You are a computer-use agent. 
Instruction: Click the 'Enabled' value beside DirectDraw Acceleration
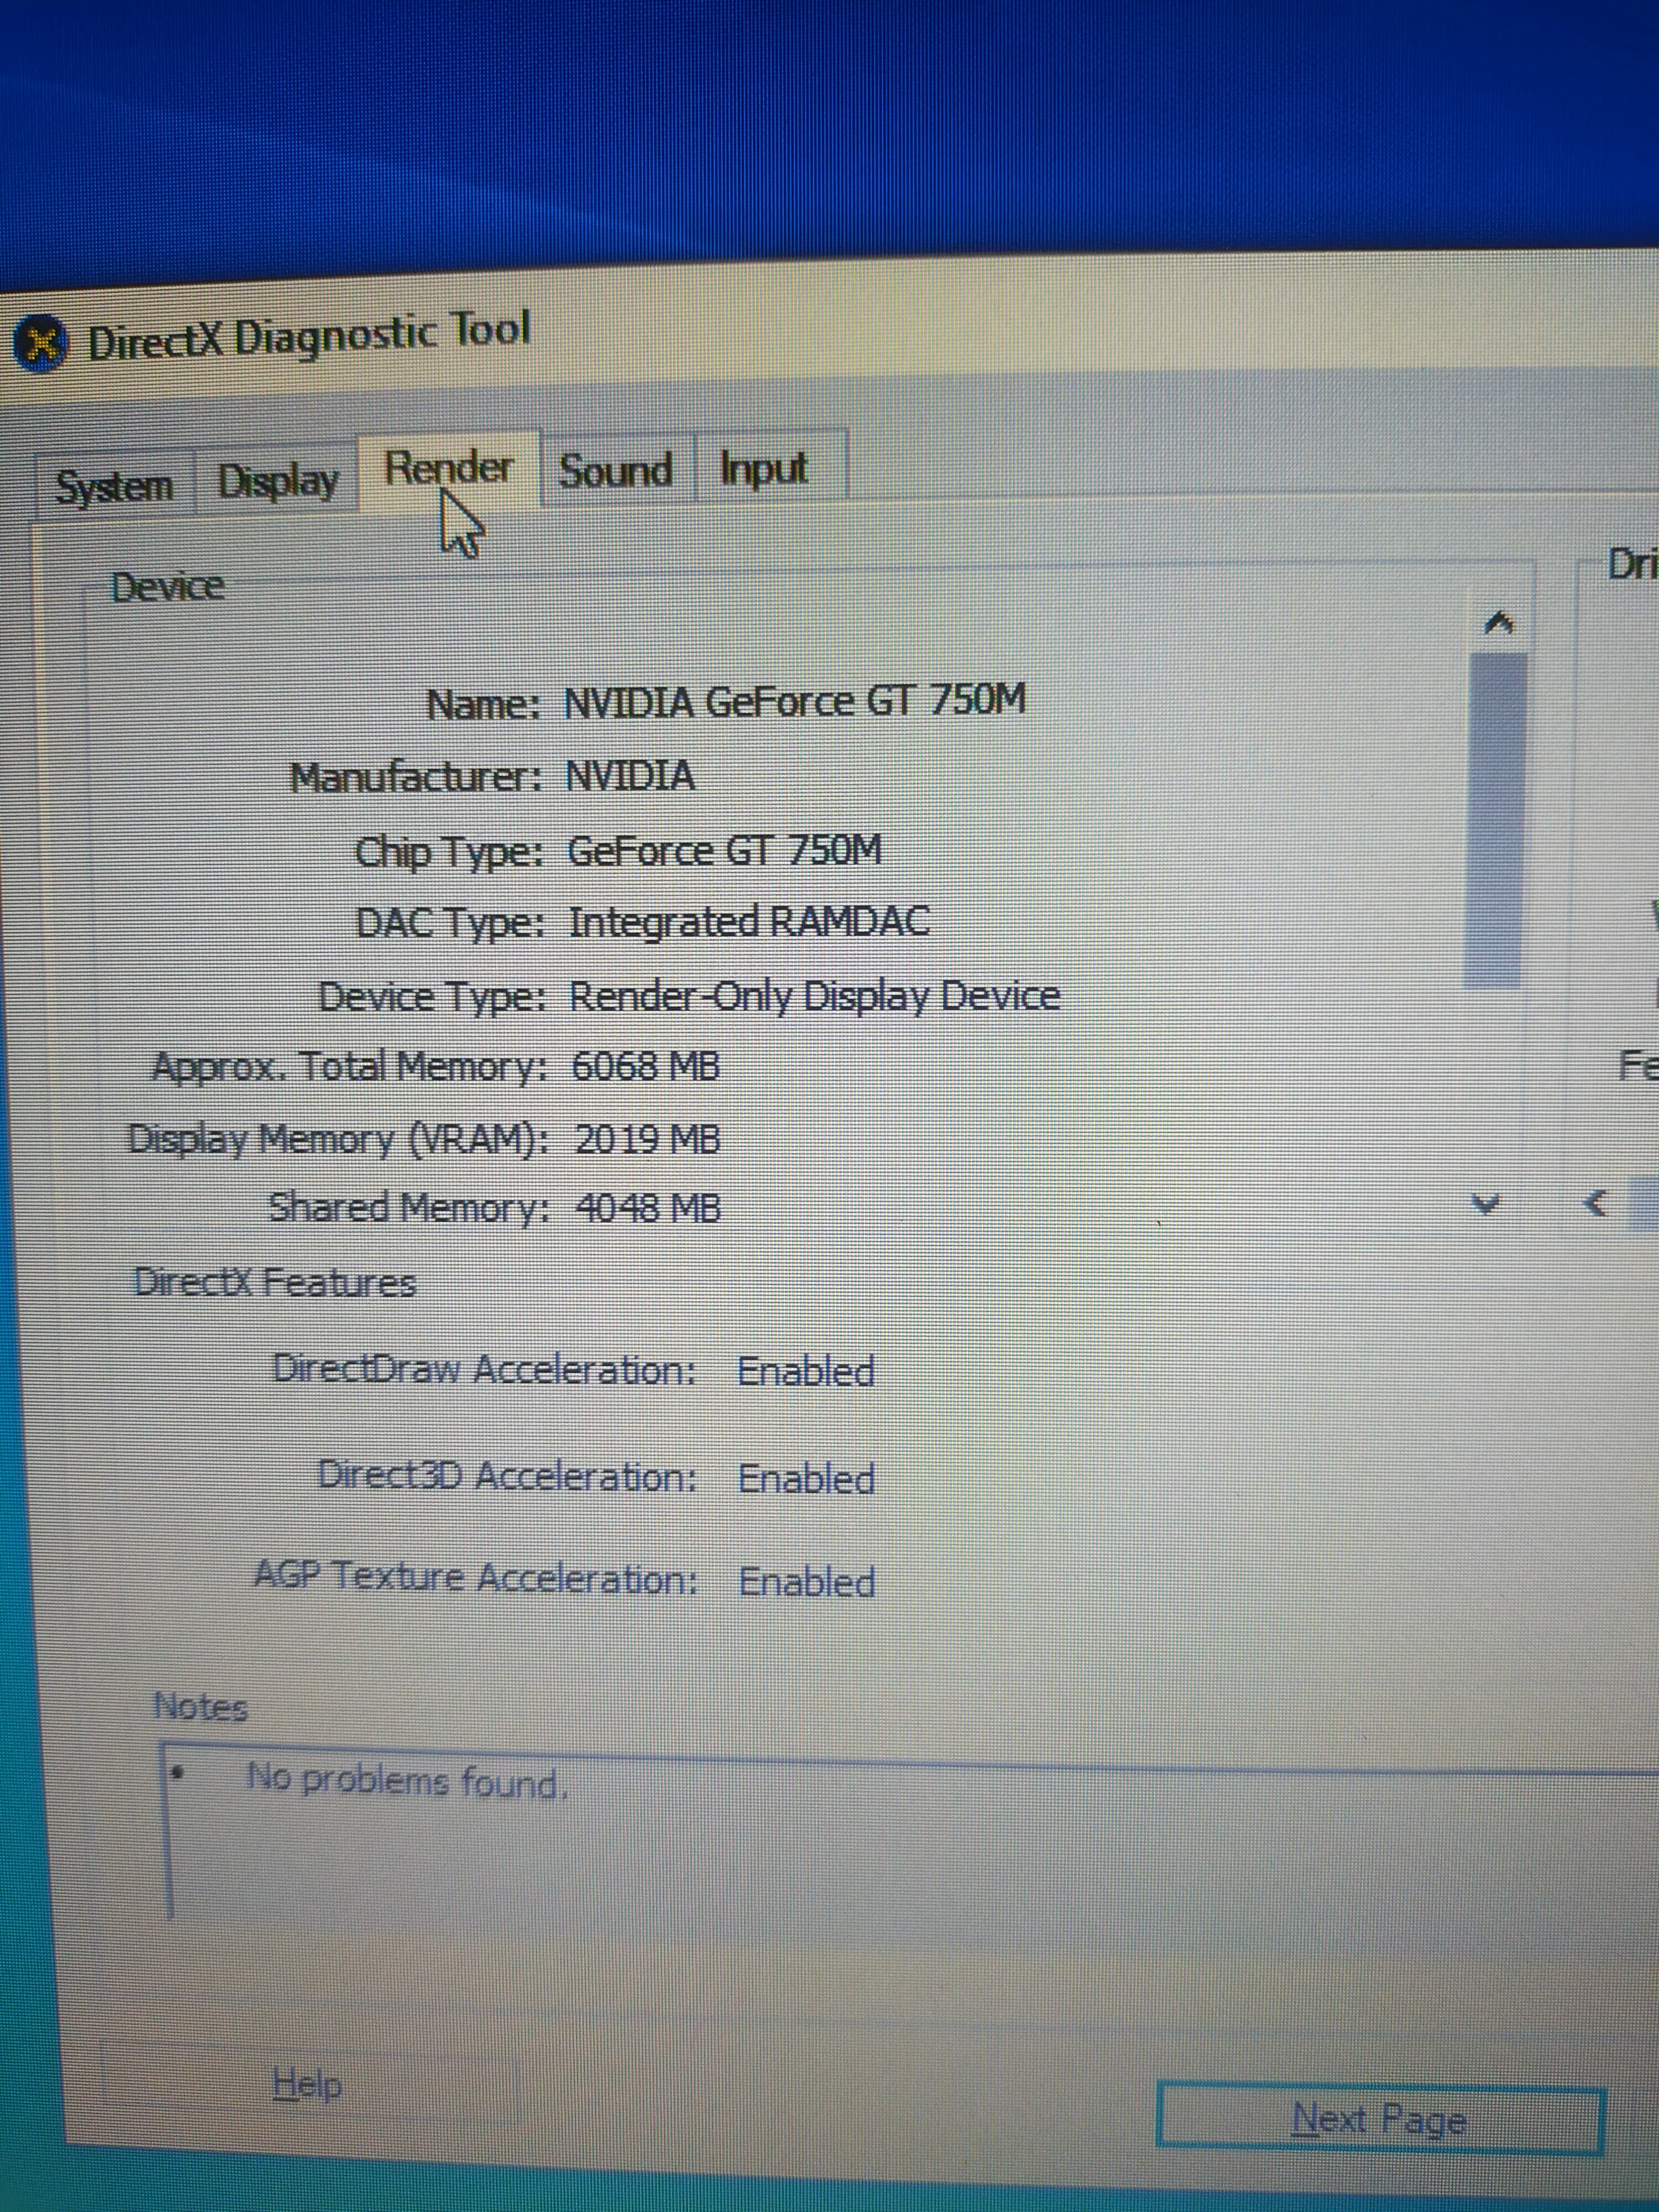pos(806,1371)
